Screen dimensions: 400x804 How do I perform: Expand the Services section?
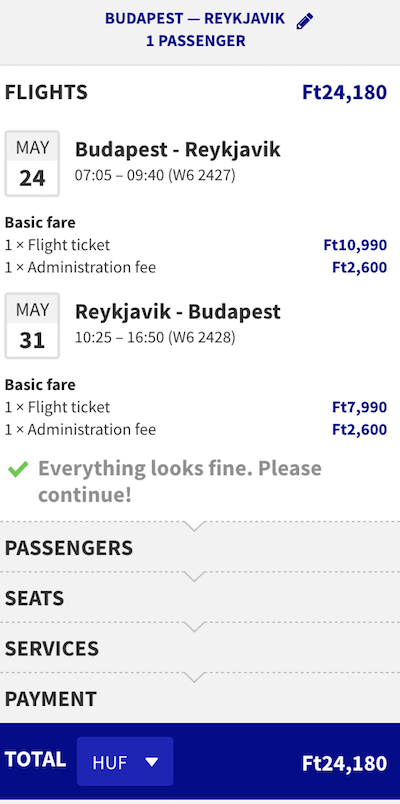[200, 648]
